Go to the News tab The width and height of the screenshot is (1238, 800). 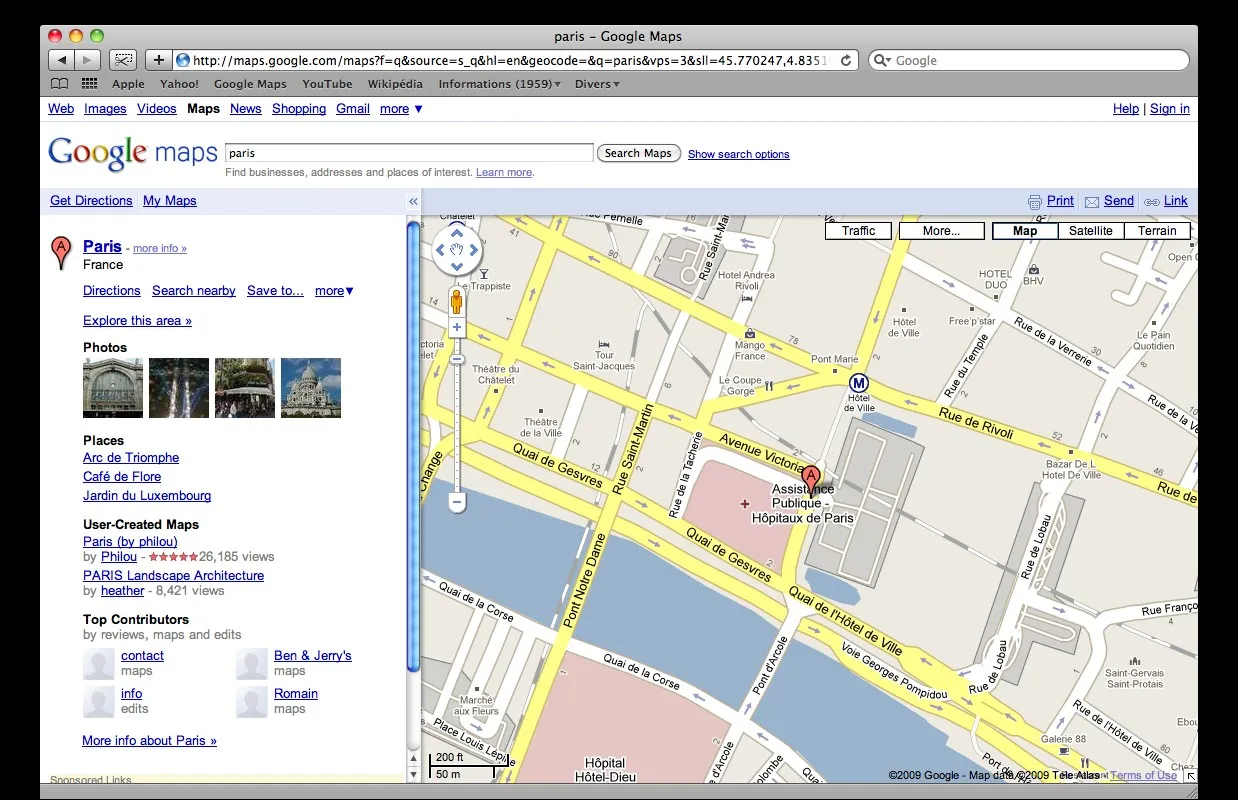[x=245, y=109]
